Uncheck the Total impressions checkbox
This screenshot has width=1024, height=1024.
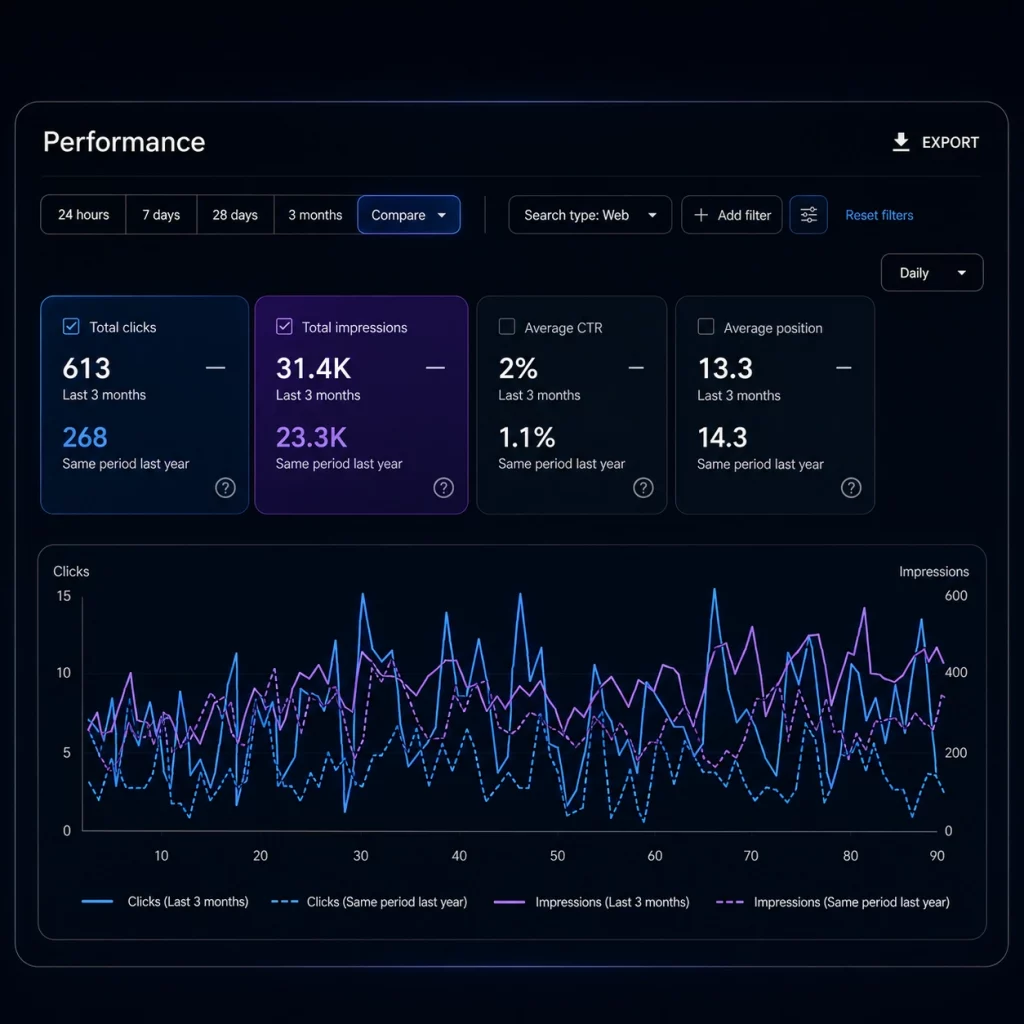(x=284, y=327)
